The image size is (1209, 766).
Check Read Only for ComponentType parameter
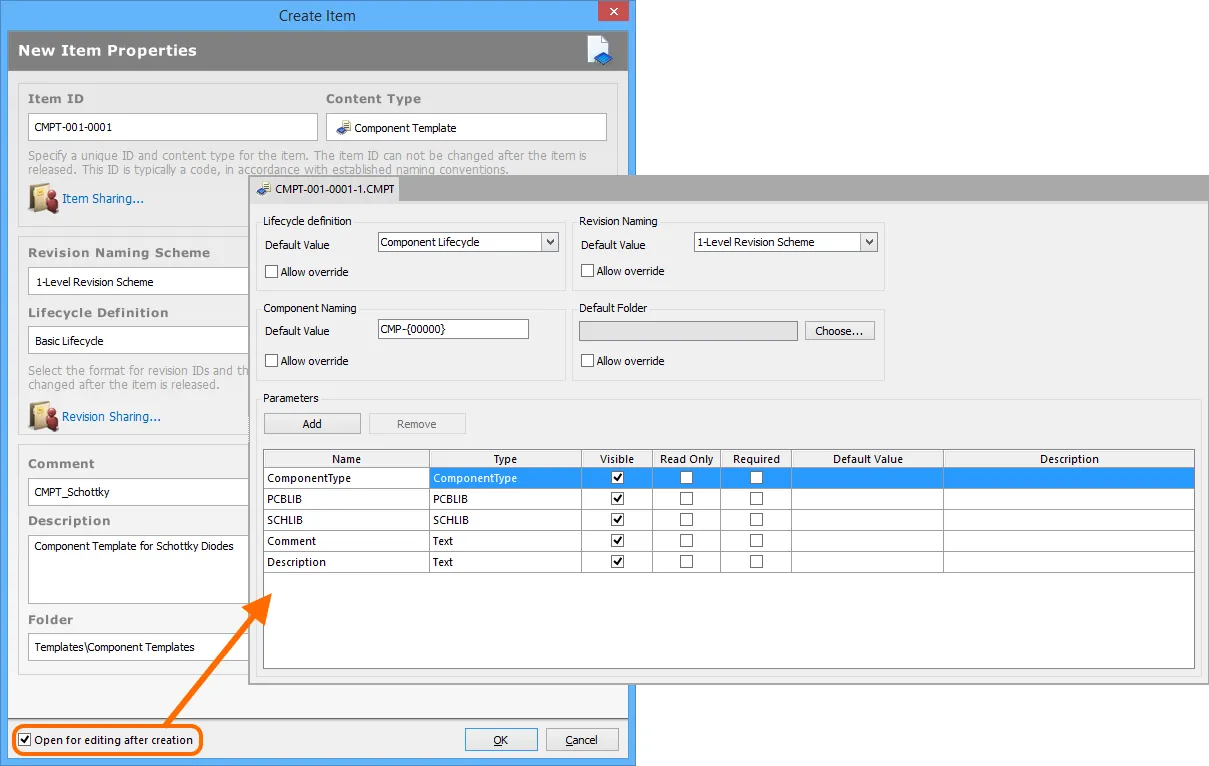[686, 478]
